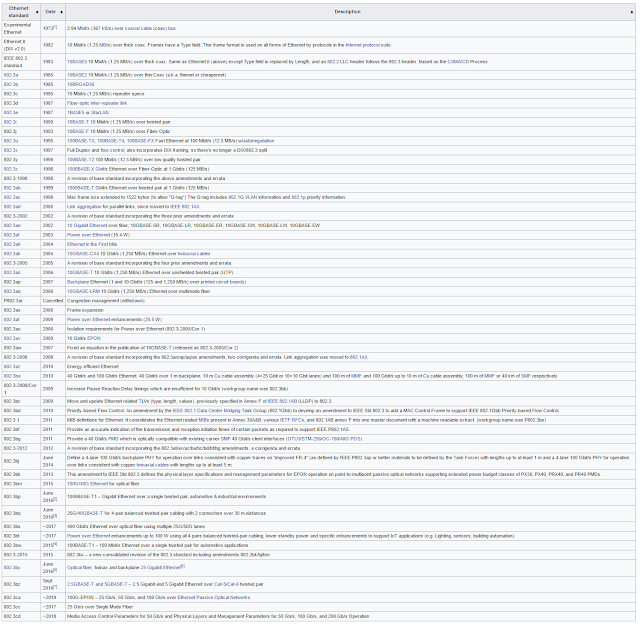Open the 25G/40GBASE-T link
Viewport: 640px width, 626px height.
coord(85,513)
